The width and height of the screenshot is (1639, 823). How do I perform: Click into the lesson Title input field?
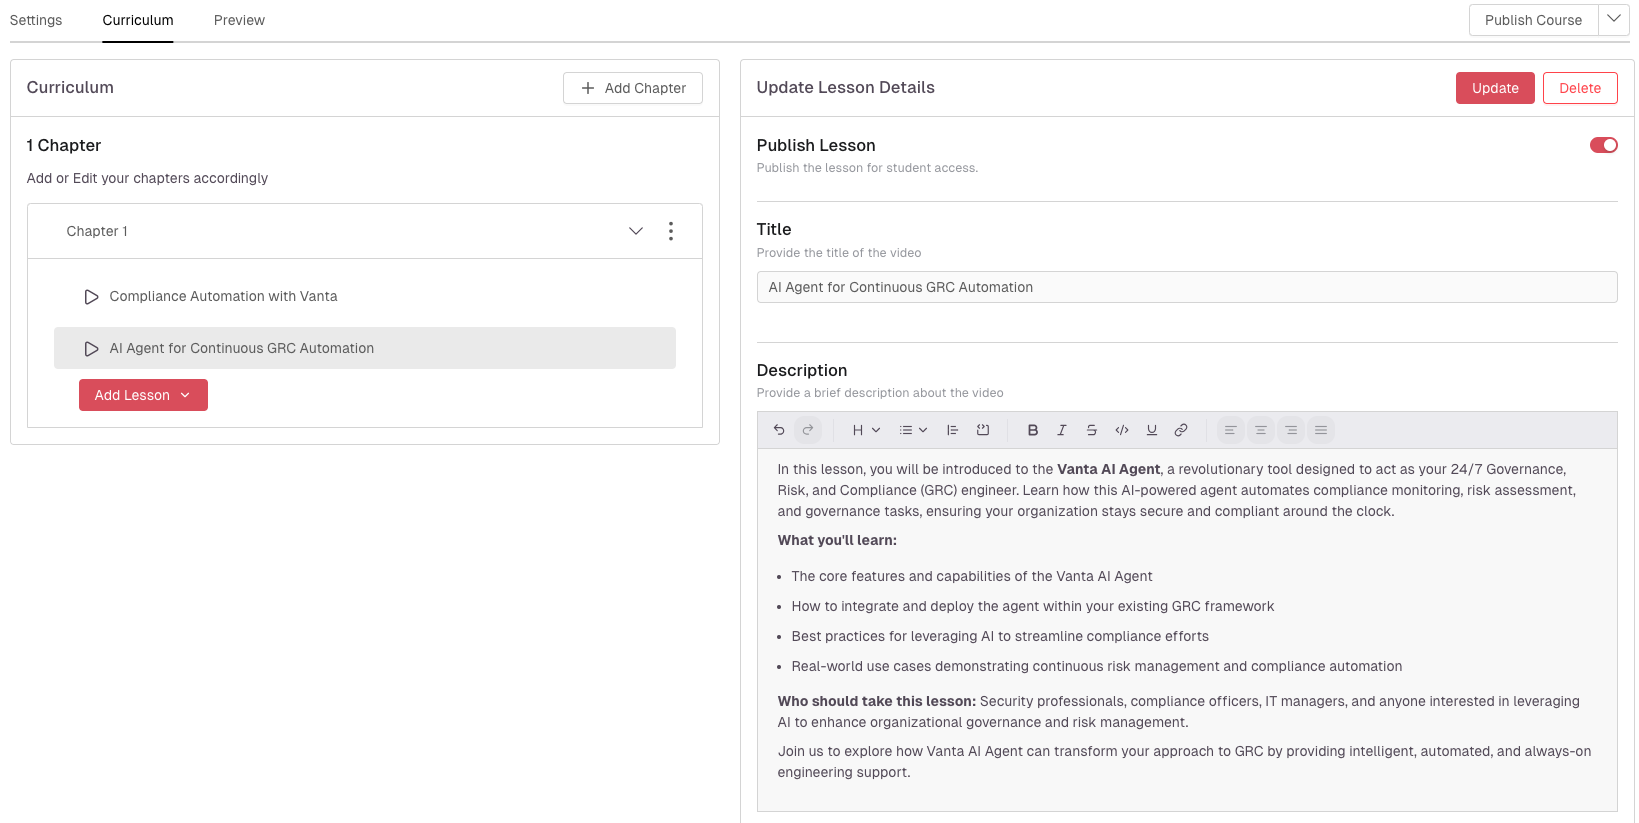click(1186, 287)
